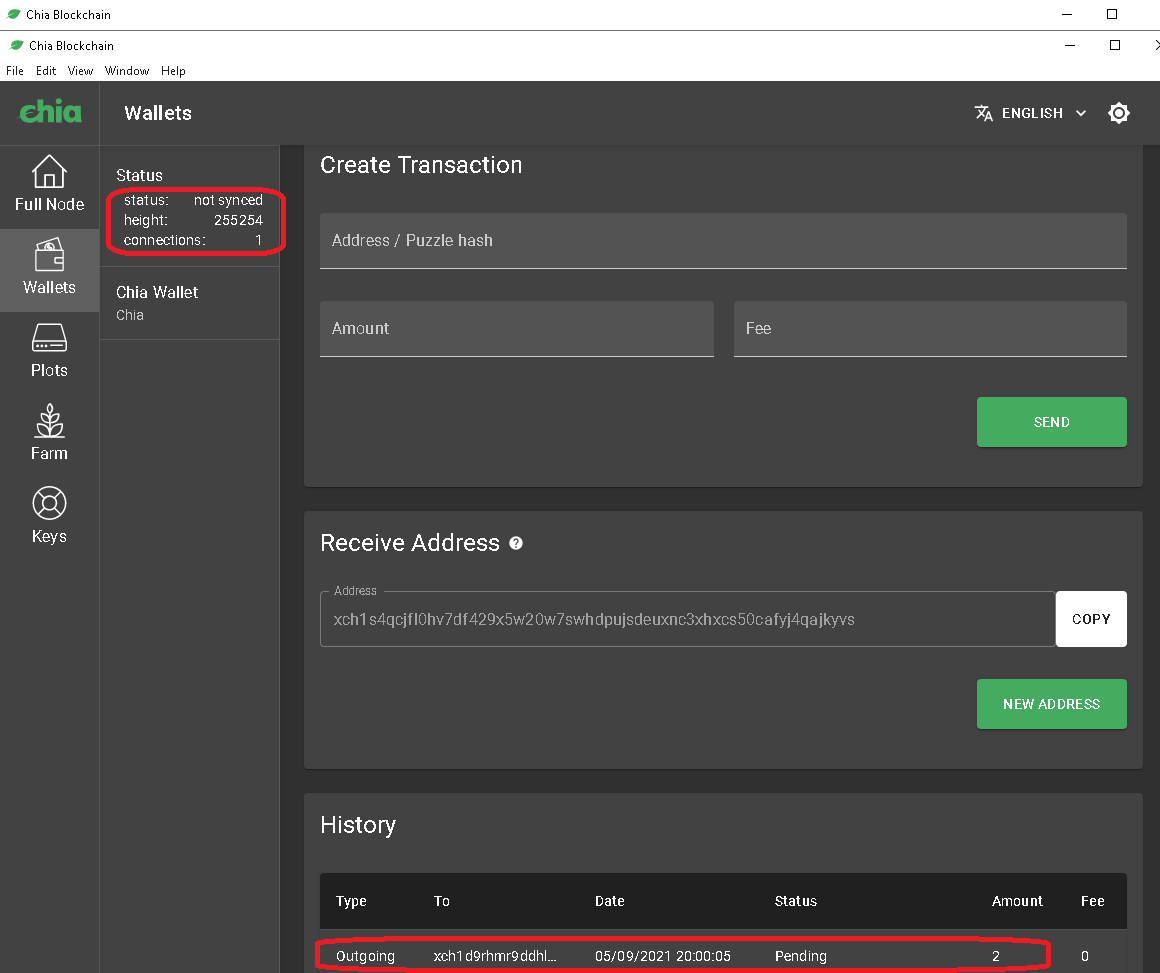This screenshot has width=1160, height=973.
Task: Click the Fee input field
Action: (x=930, y=329)
